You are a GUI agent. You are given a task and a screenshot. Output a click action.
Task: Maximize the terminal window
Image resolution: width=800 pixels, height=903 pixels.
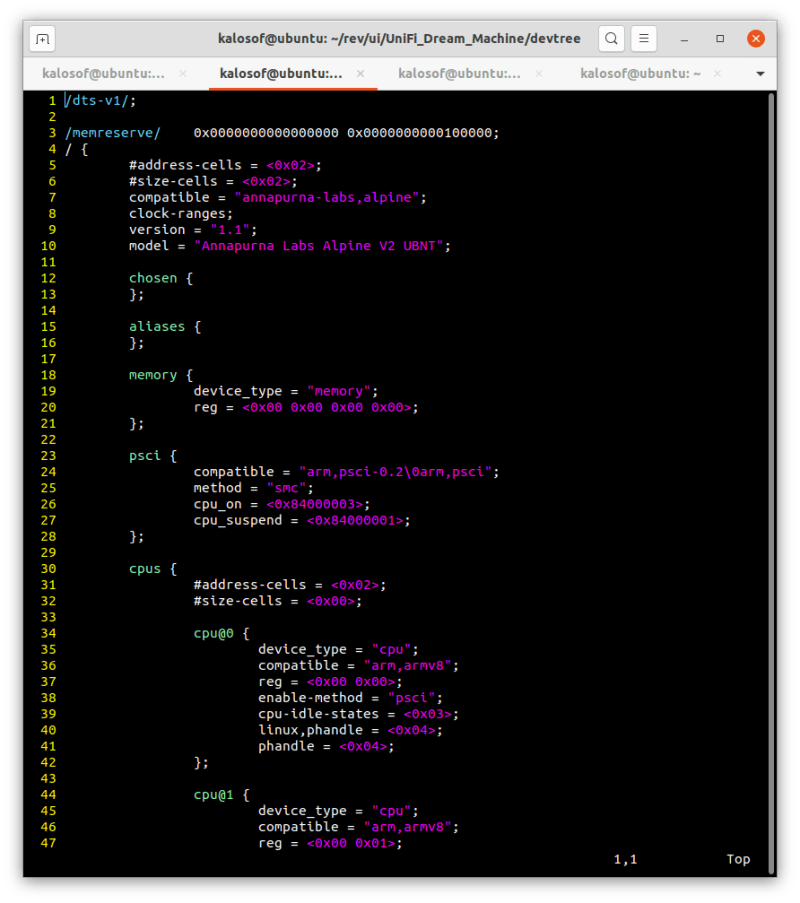tap(719, 38)
